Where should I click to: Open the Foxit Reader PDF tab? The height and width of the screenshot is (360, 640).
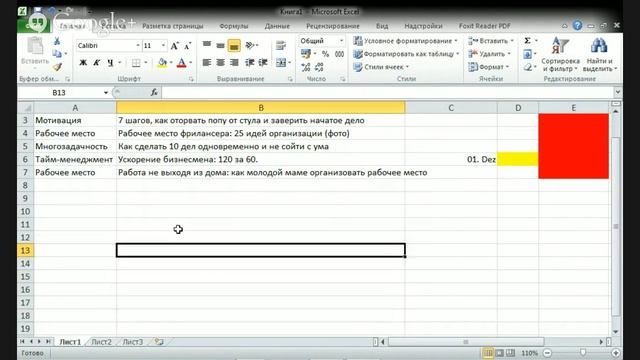(x=484, y=26)
